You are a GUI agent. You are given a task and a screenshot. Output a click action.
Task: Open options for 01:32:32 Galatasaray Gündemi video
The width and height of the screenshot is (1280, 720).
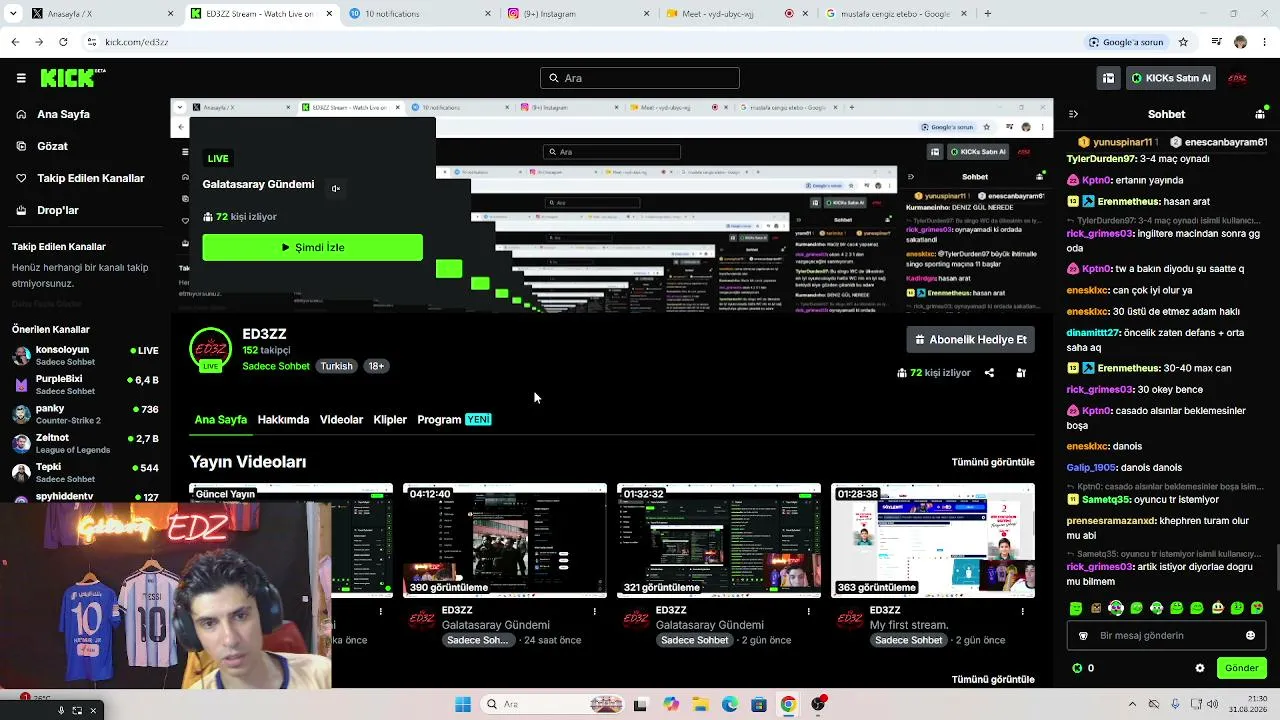(x=808, y=611)
